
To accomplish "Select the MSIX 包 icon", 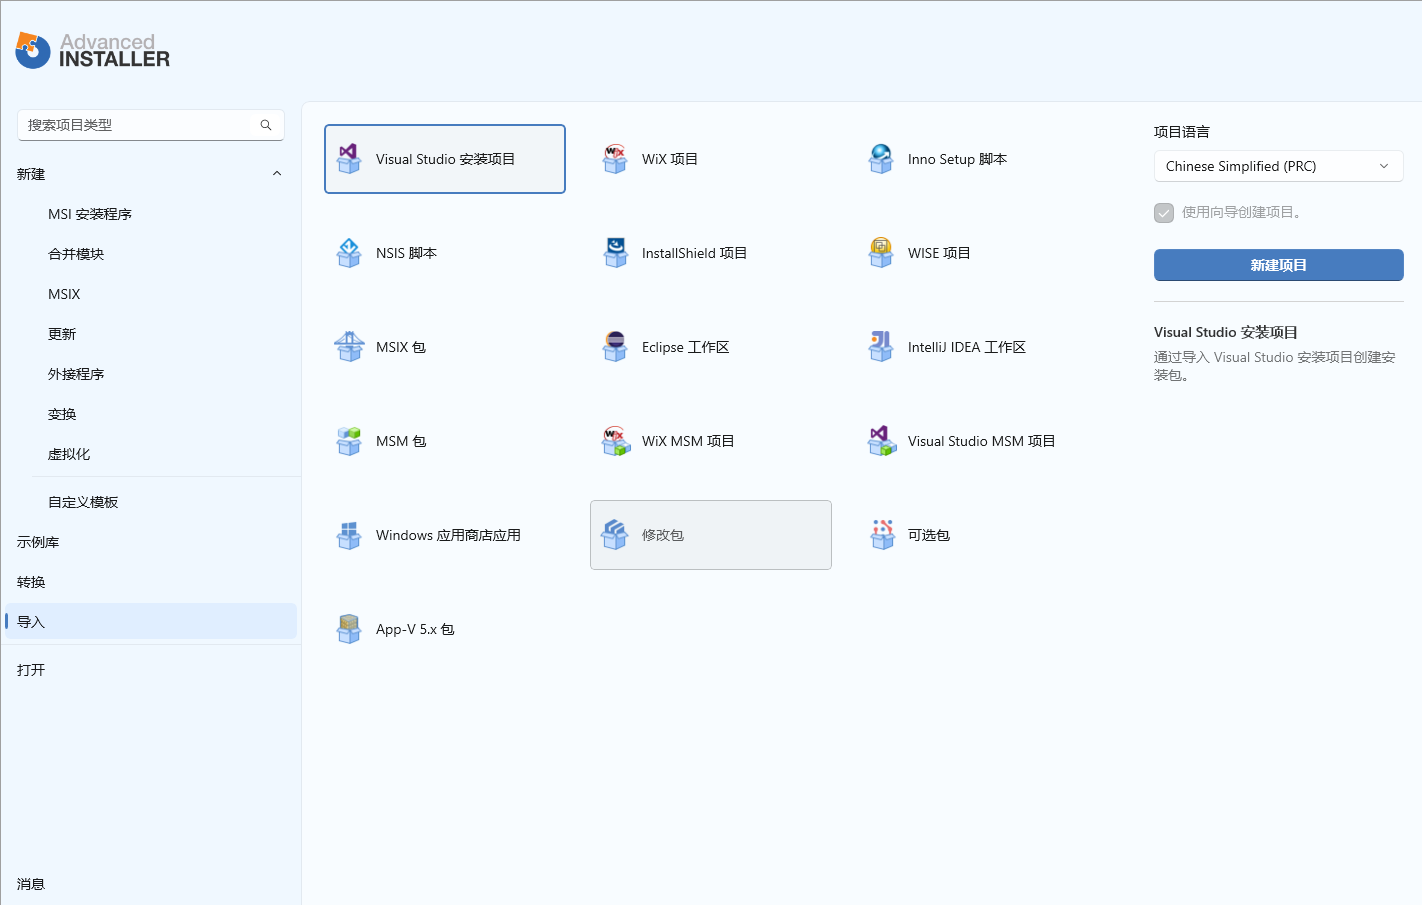I will tap(349, 347).
